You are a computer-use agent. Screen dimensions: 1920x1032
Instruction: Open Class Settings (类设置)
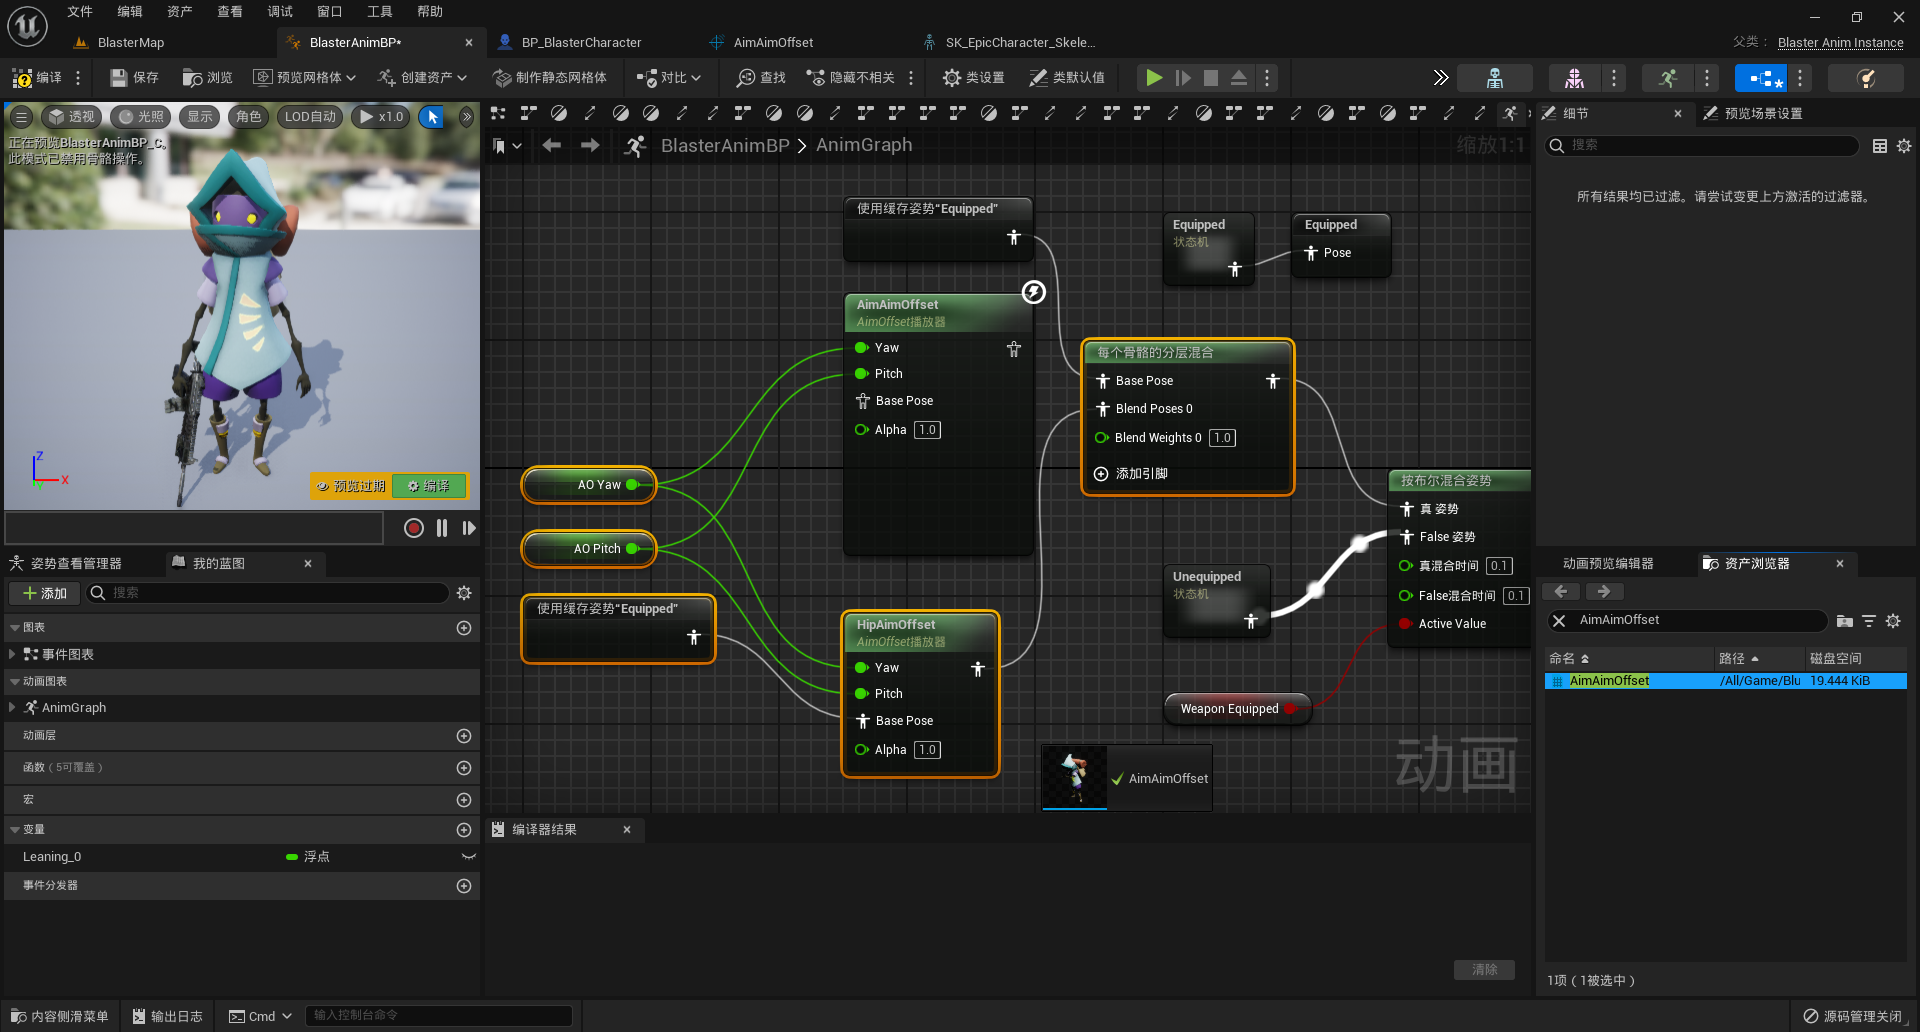coord(973,78)
